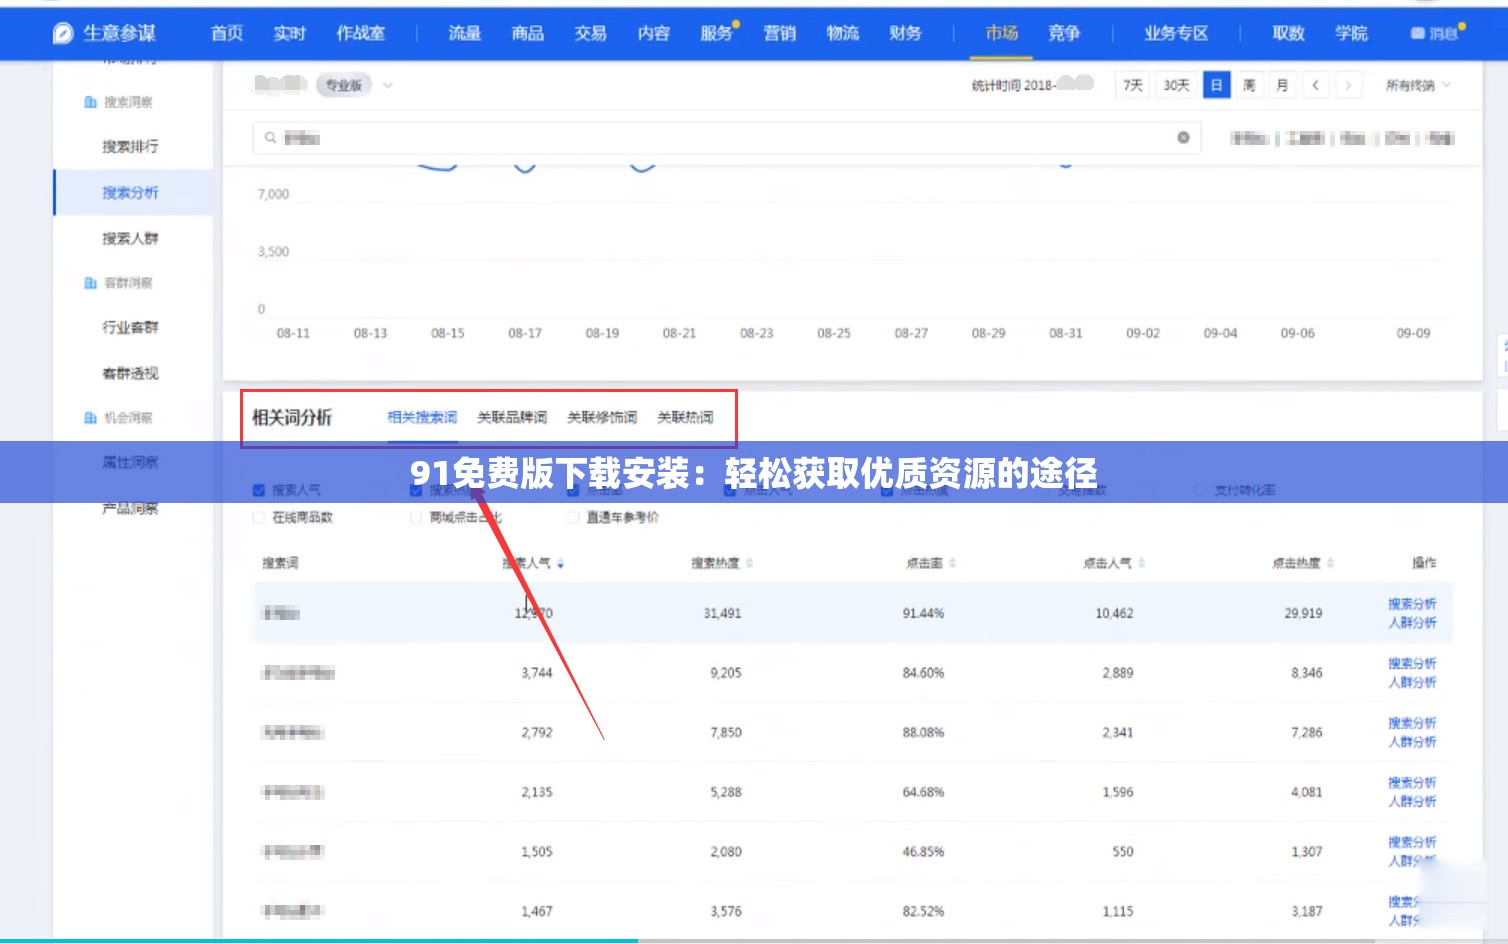This screenshot has width=1508, height=944.
Task: Open 行业客群 in the sidebar
Action: pyautogui.click(x=130, y=328)
